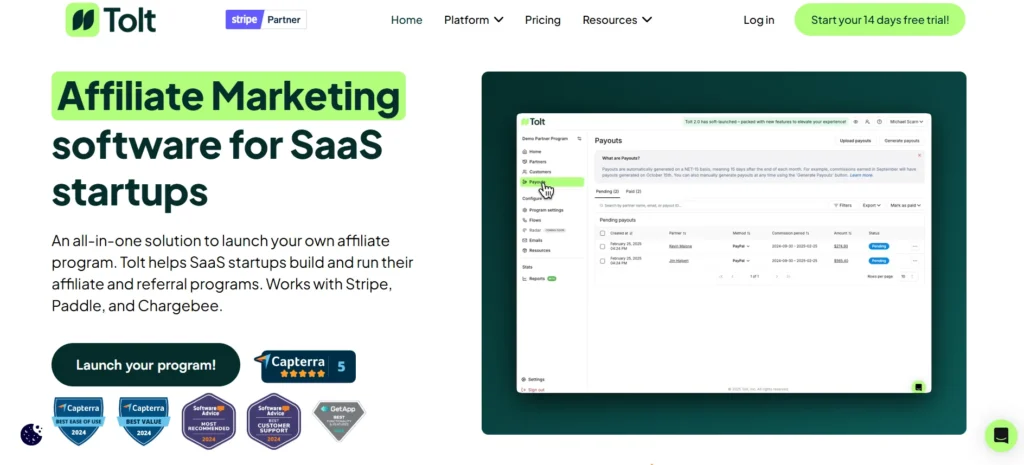Screen dimensions: 1024x465
Task: Open Reports in the dashboard sidebar
Action: coord(537,279)
